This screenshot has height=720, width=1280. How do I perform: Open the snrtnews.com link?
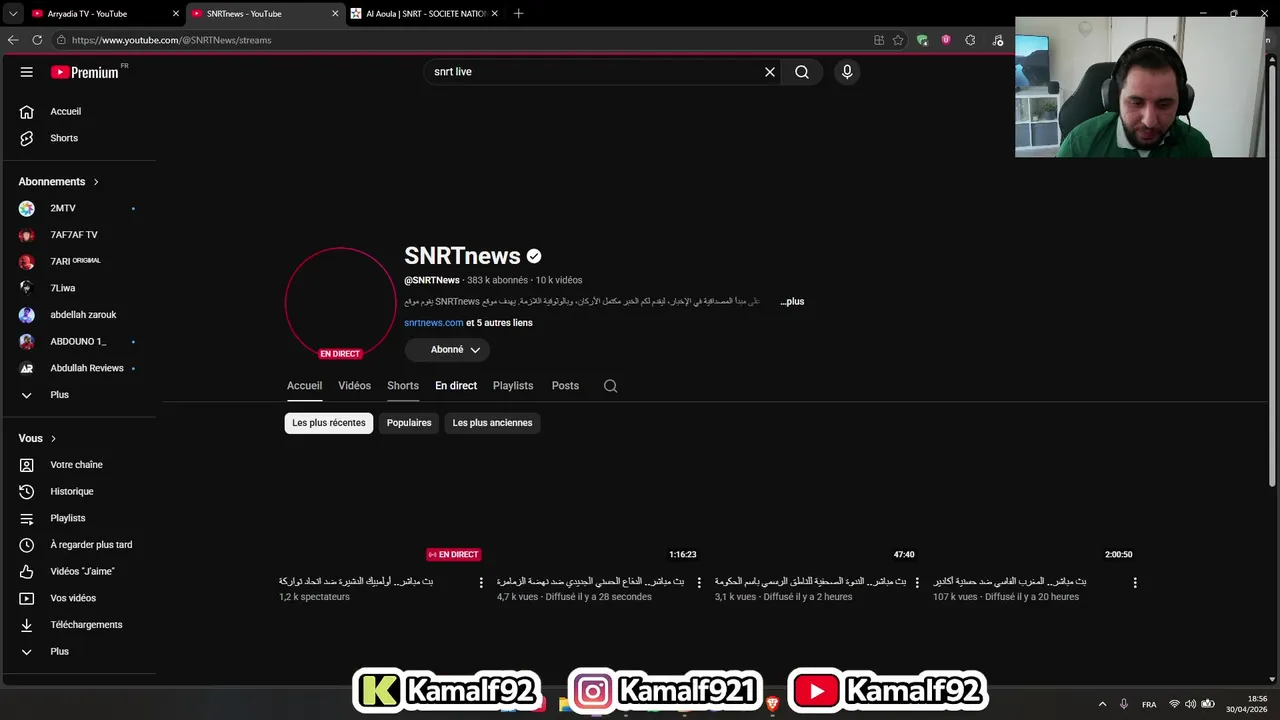point(434,323)
